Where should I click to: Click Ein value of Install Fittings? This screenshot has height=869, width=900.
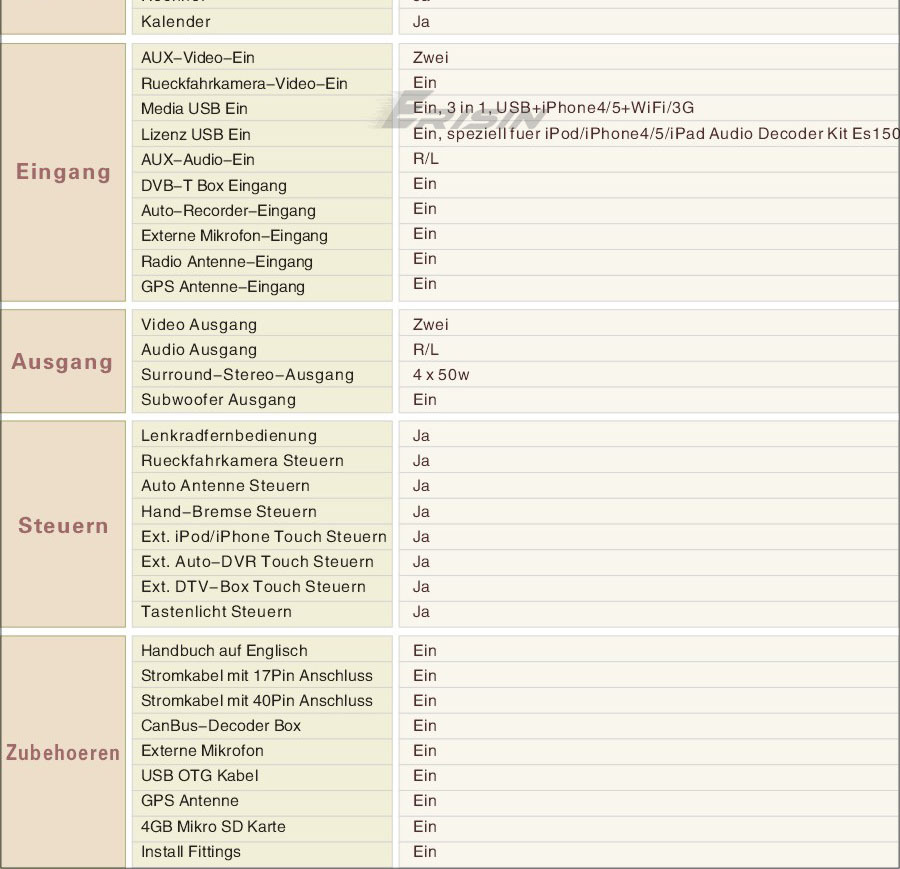click(x=425, y=852)
